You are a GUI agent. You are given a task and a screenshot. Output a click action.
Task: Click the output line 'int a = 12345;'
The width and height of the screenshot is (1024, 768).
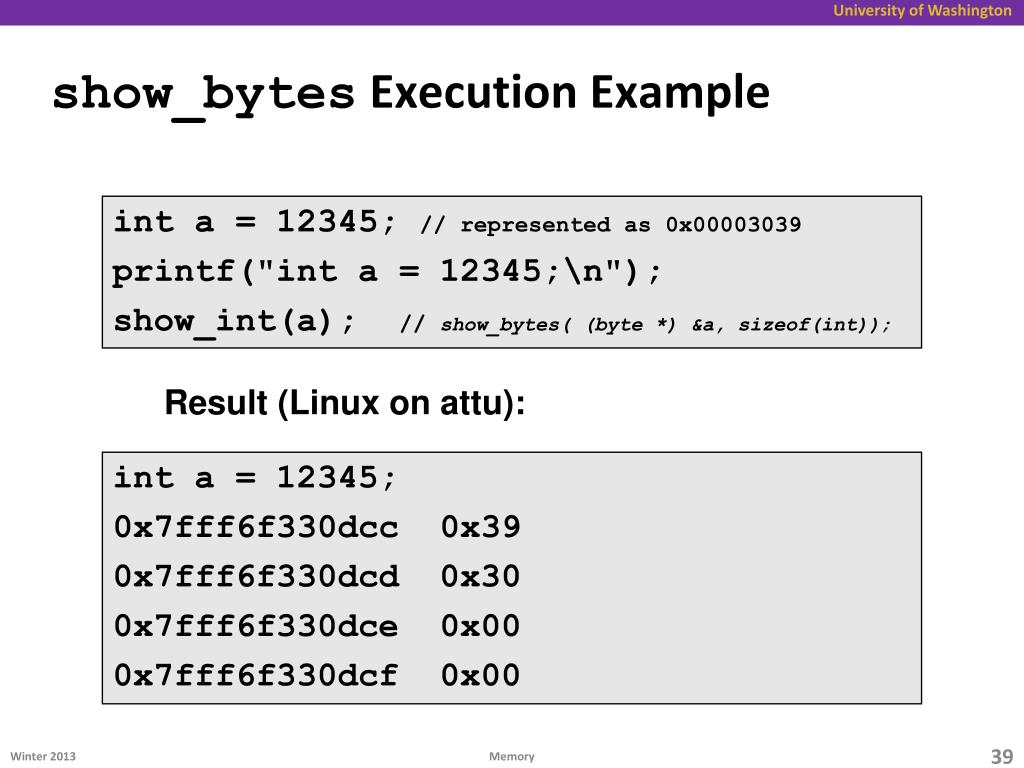point(255,477)
